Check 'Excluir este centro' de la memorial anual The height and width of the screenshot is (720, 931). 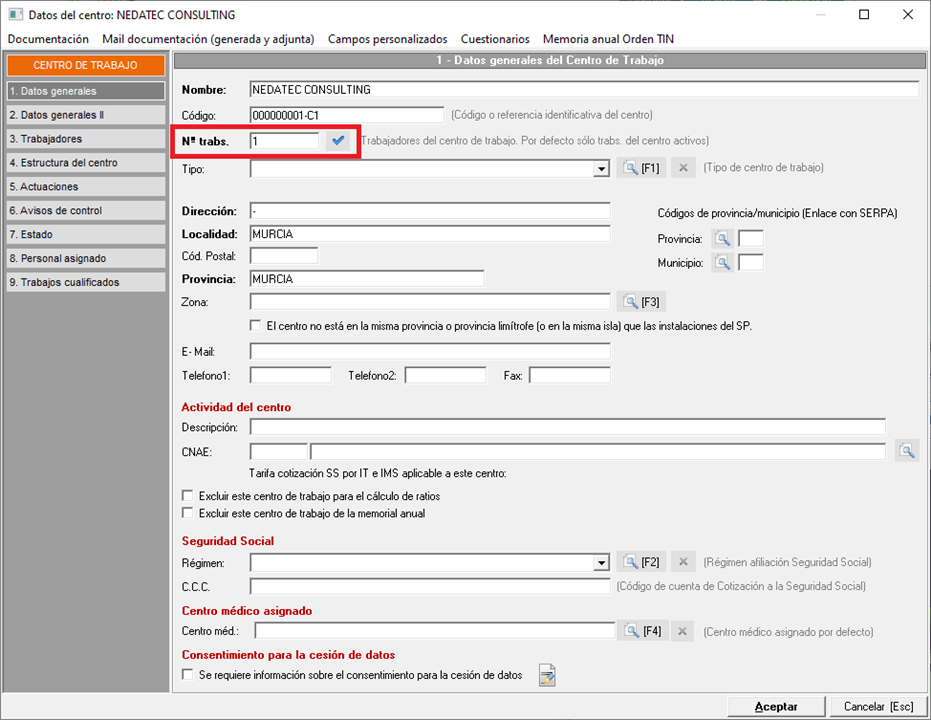coord(187,513)
